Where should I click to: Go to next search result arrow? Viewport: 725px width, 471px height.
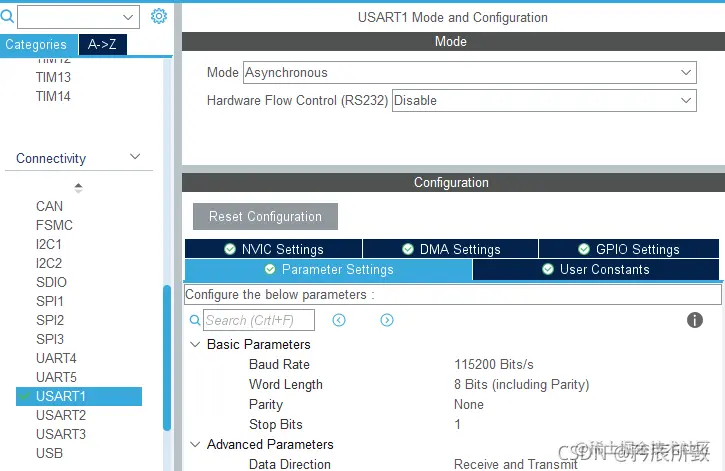[x=387, y=320]
